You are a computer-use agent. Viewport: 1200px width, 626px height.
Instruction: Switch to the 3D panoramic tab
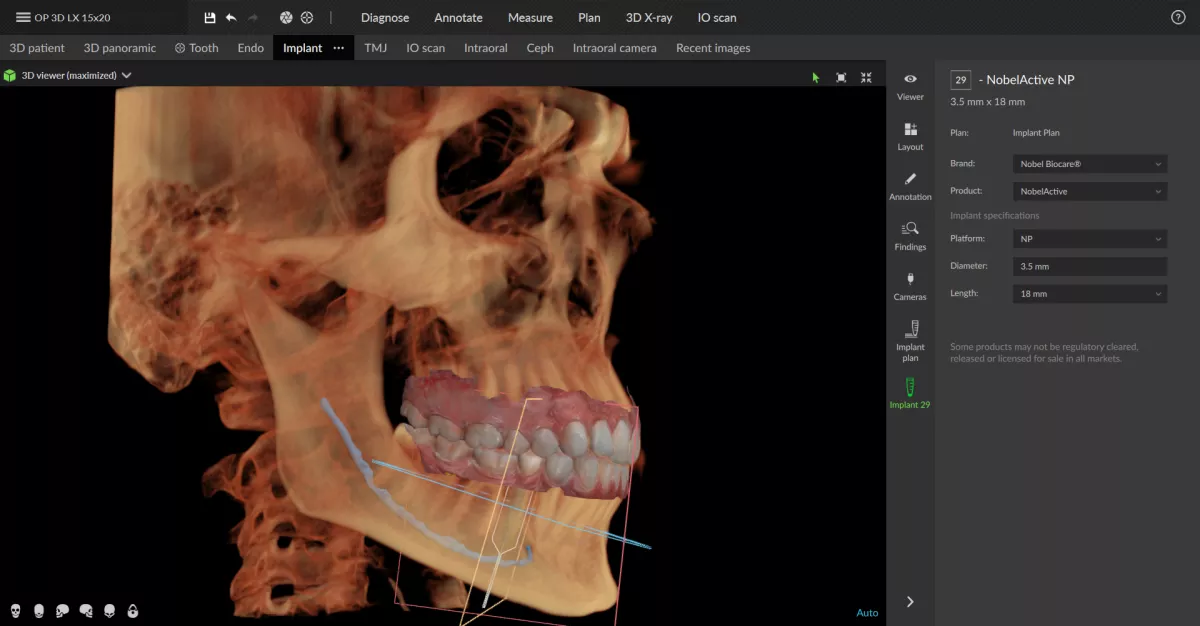(120, 48)
